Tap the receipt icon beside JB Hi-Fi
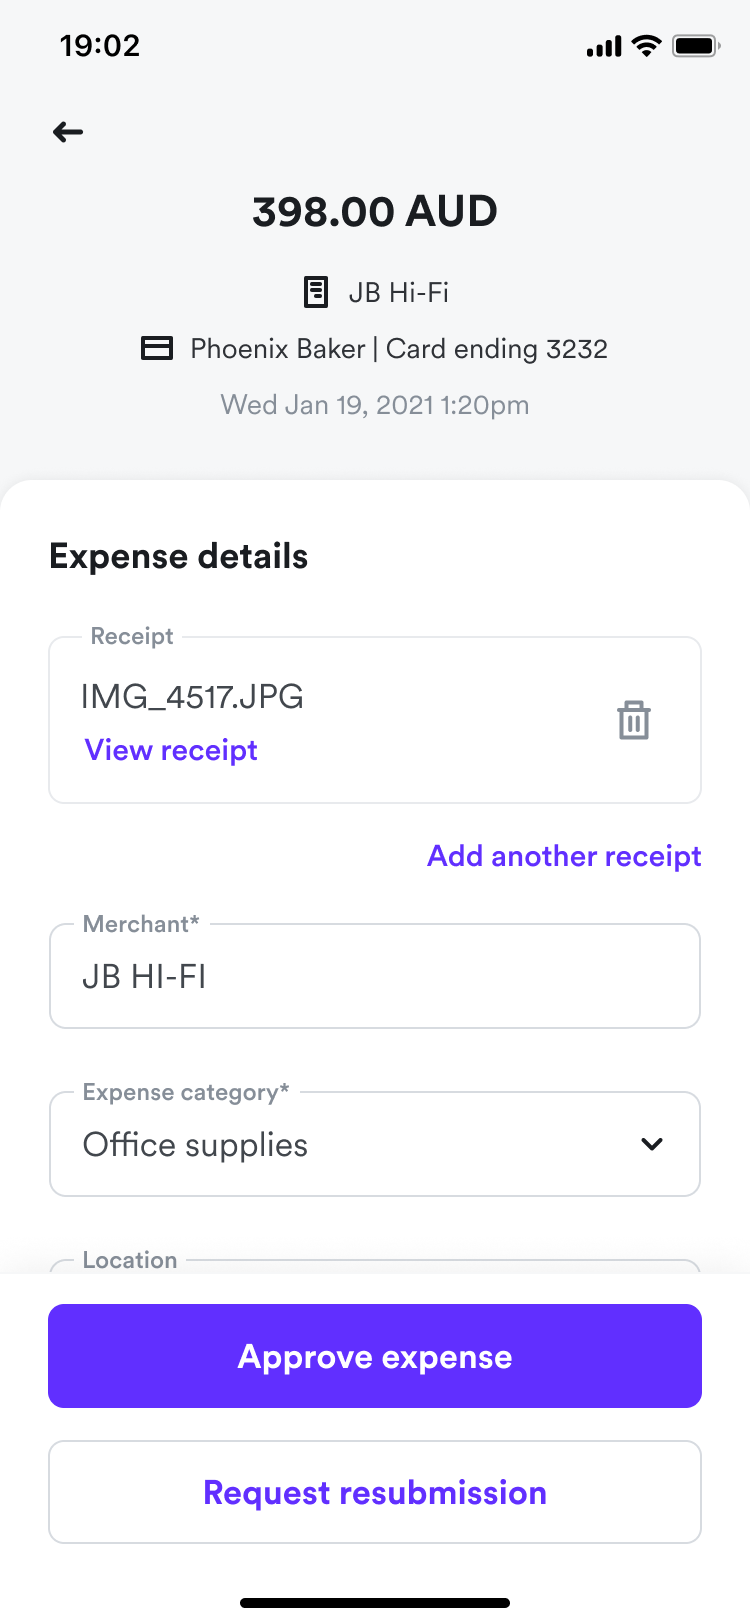The width and height of the screenshot is (750, 1624). click(316, 292)
